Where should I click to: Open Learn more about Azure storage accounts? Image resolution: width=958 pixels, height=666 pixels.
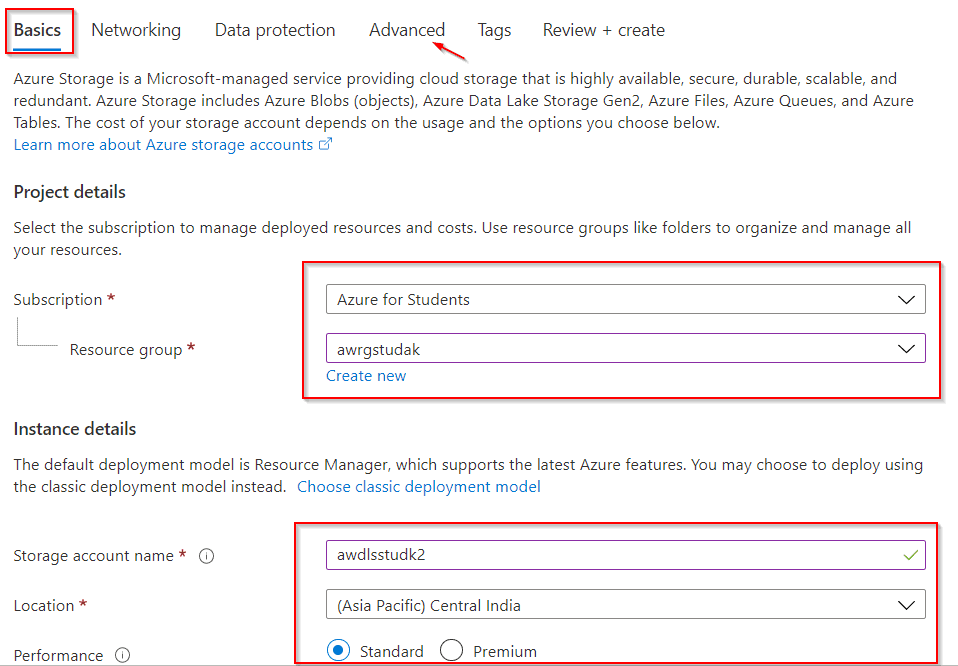click(163, 145)
